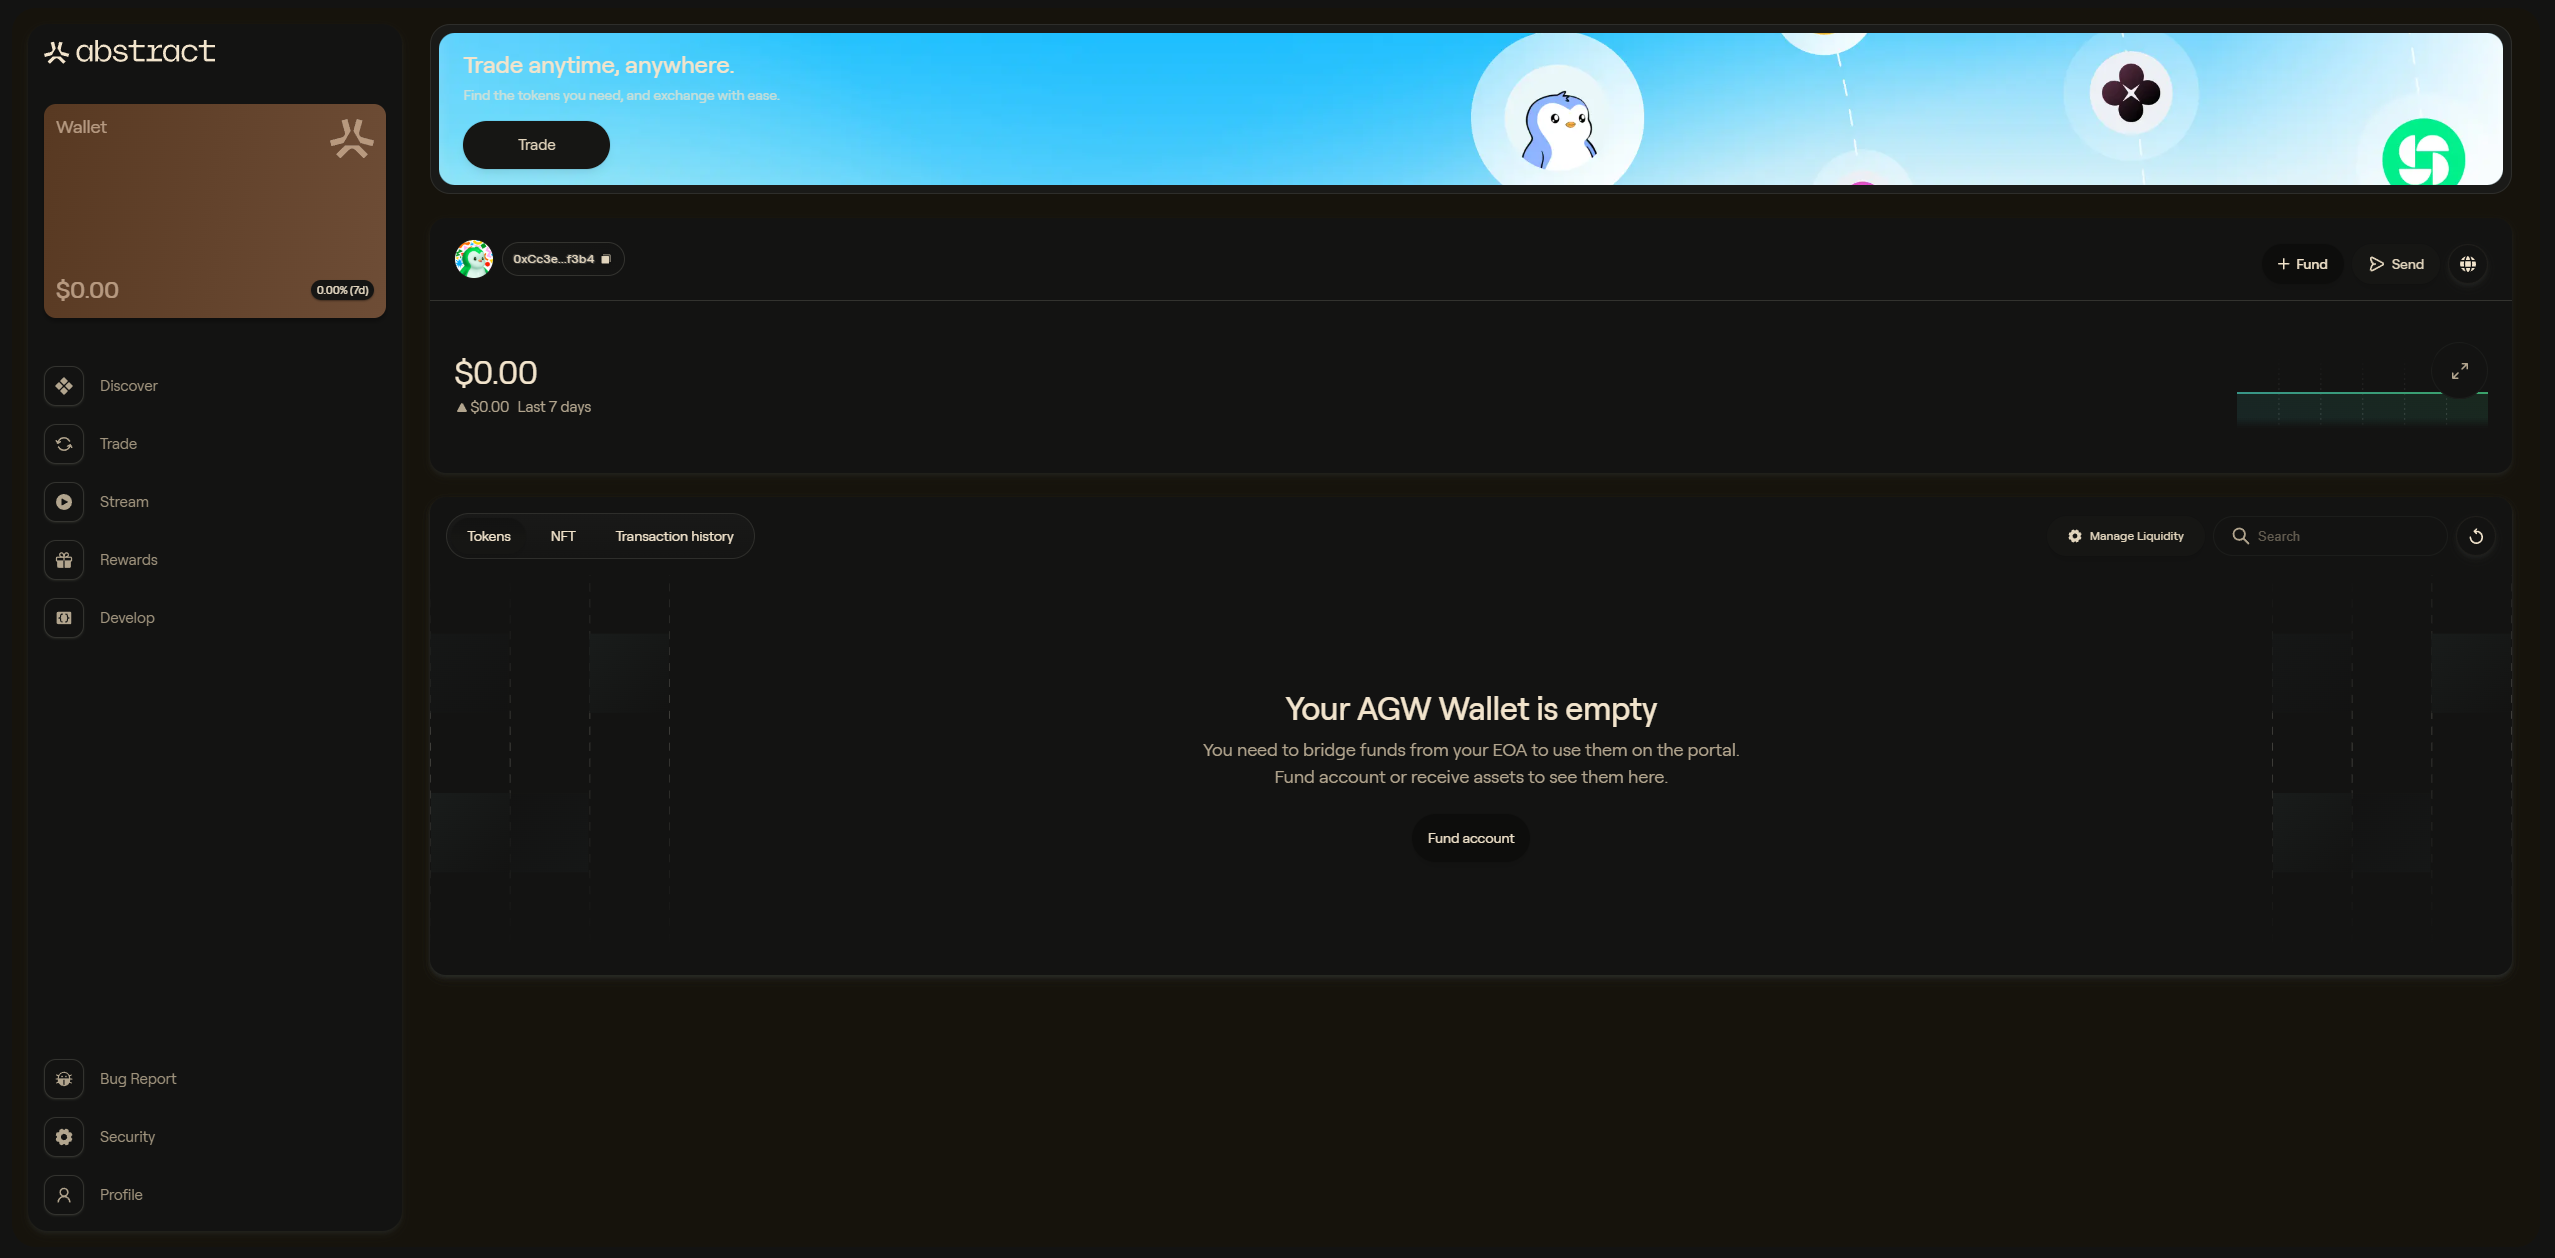Click the Trade button in banner
The image size is (2555, 1258).
(536, 145)
